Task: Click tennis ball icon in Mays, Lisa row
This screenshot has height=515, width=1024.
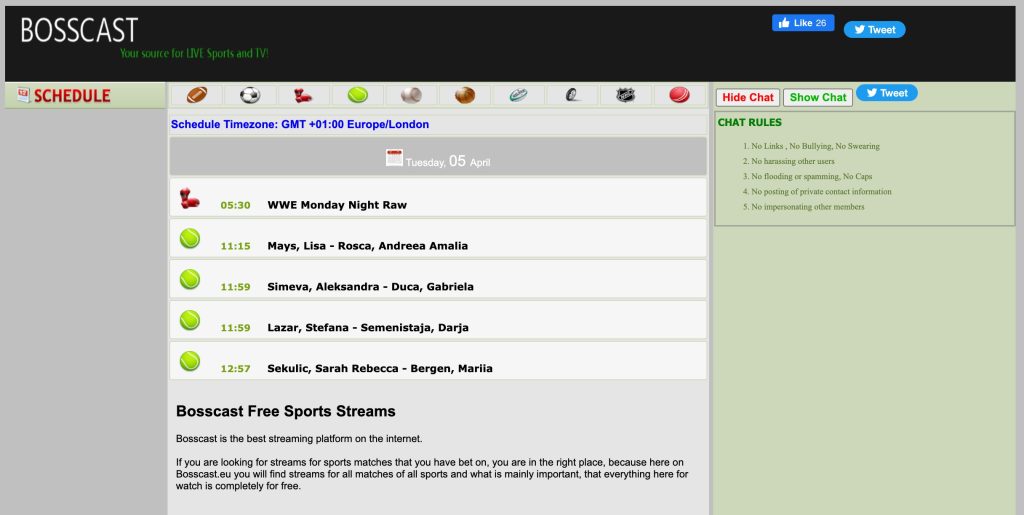Action: coord(190,238)
